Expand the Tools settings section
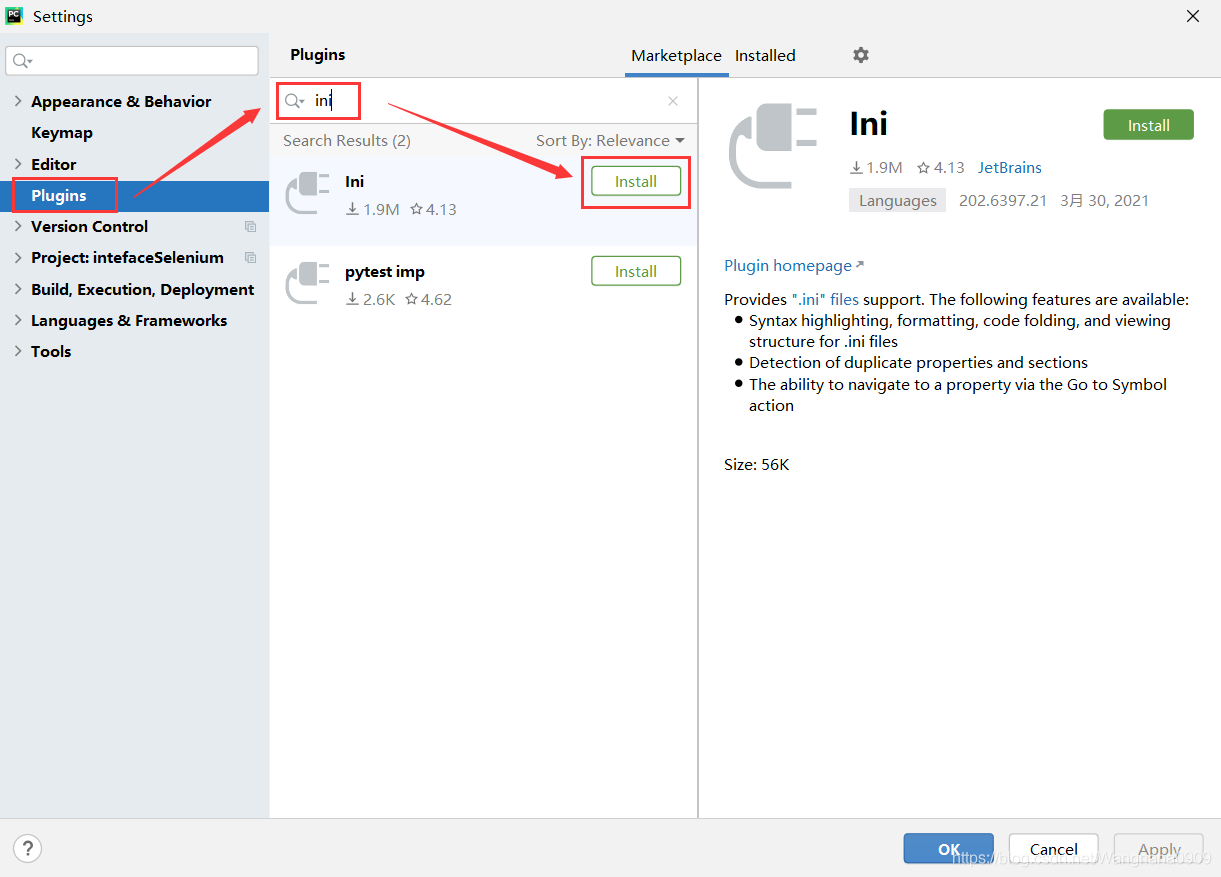The image size is (1221, 877). tap(18, 351)
